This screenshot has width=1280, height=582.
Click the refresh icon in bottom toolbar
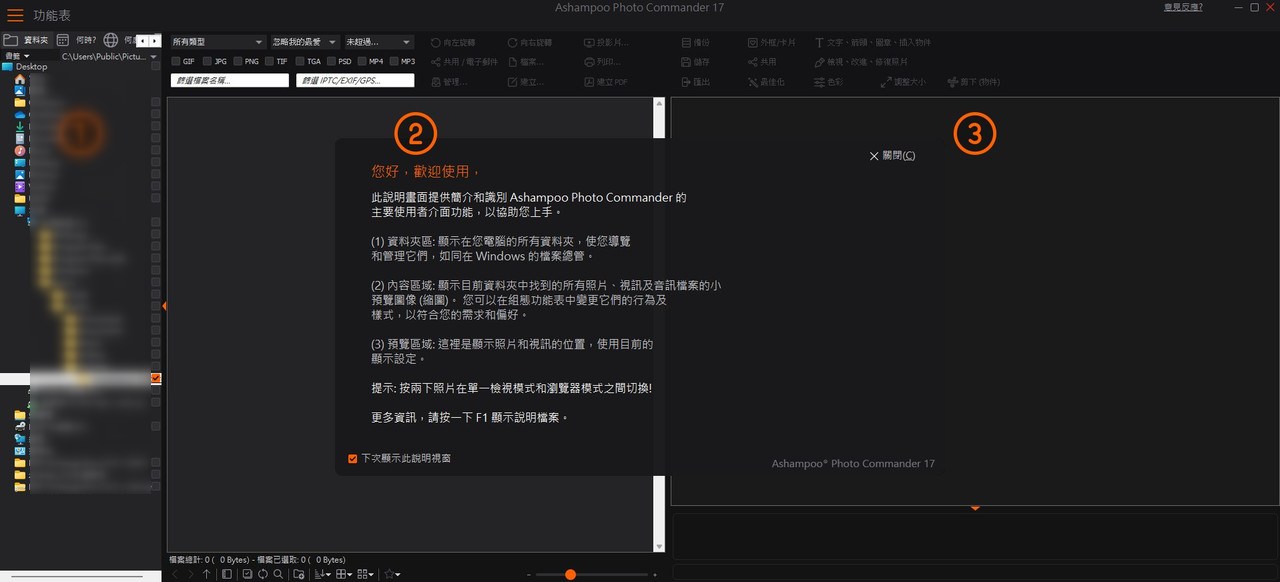tap(262, 574)
